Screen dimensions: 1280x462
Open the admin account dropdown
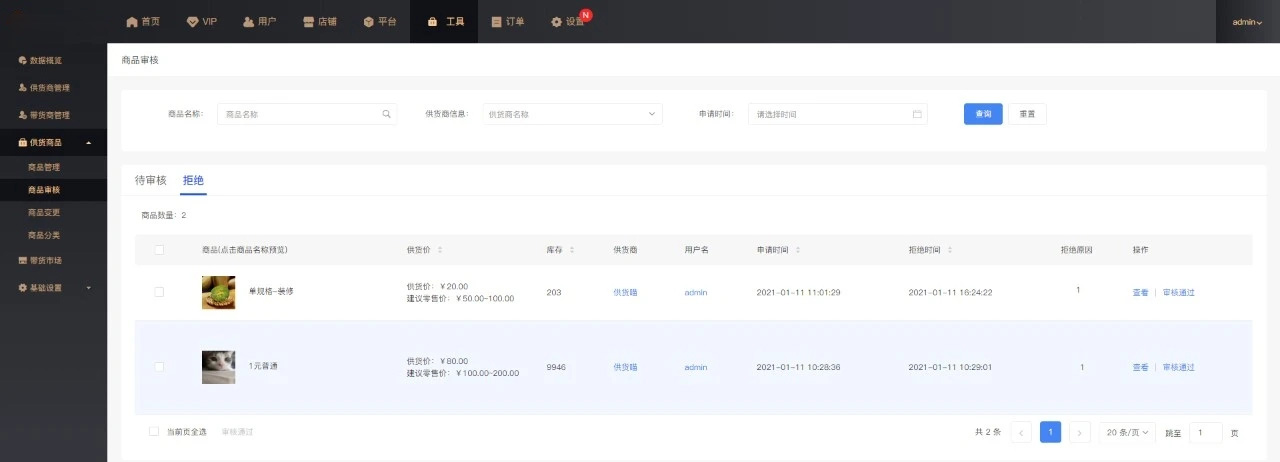(x=1247, y=21)
